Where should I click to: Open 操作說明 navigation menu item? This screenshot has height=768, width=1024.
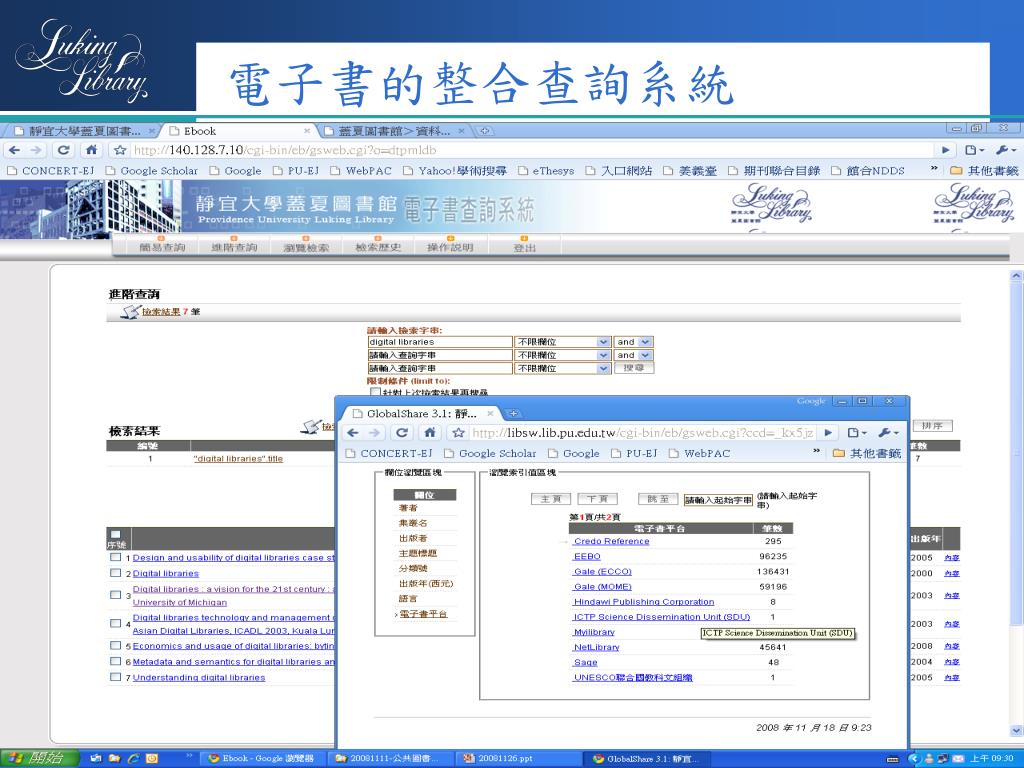449,248
